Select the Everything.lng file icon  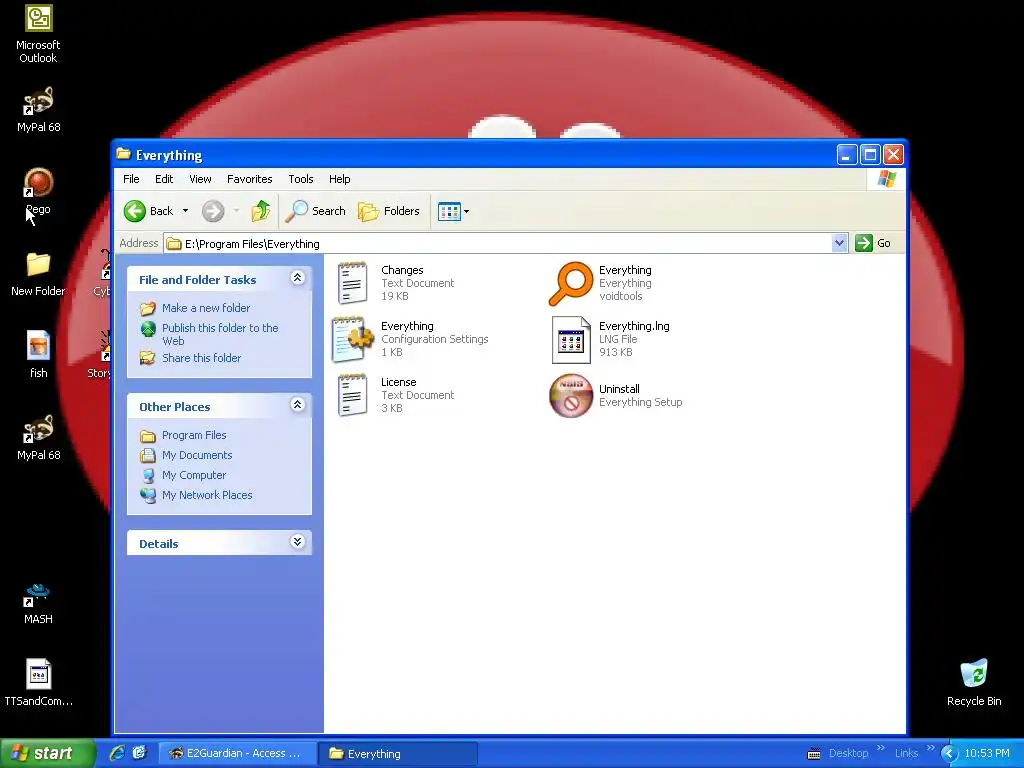tap(571, 340)
